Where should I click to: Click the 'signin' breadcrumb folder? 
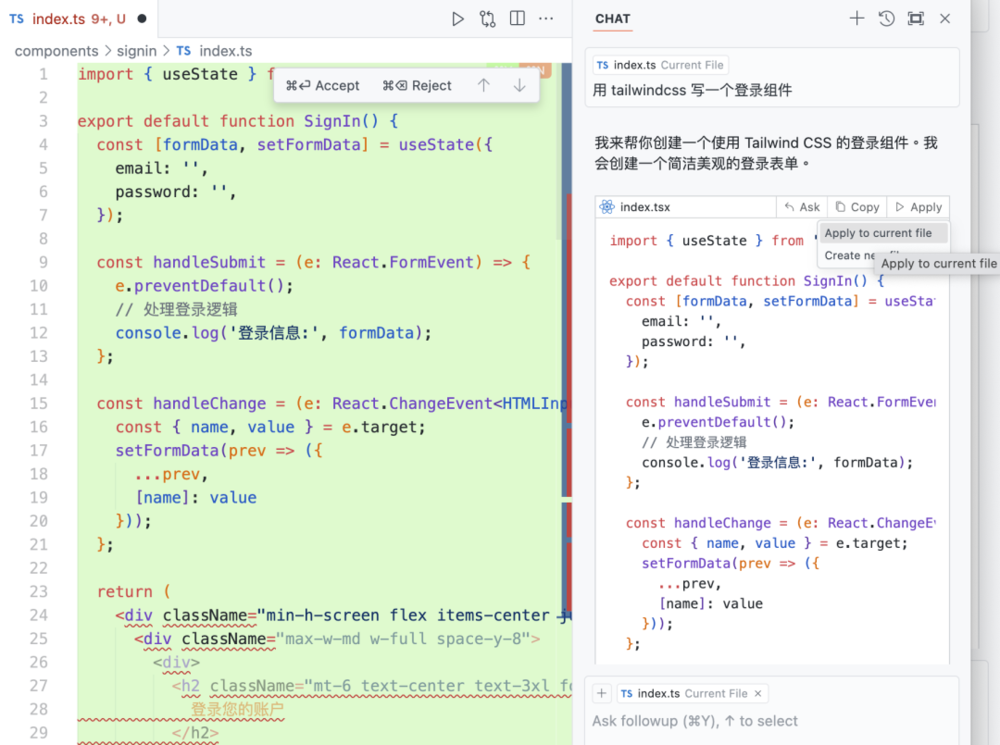coord(137,51)
